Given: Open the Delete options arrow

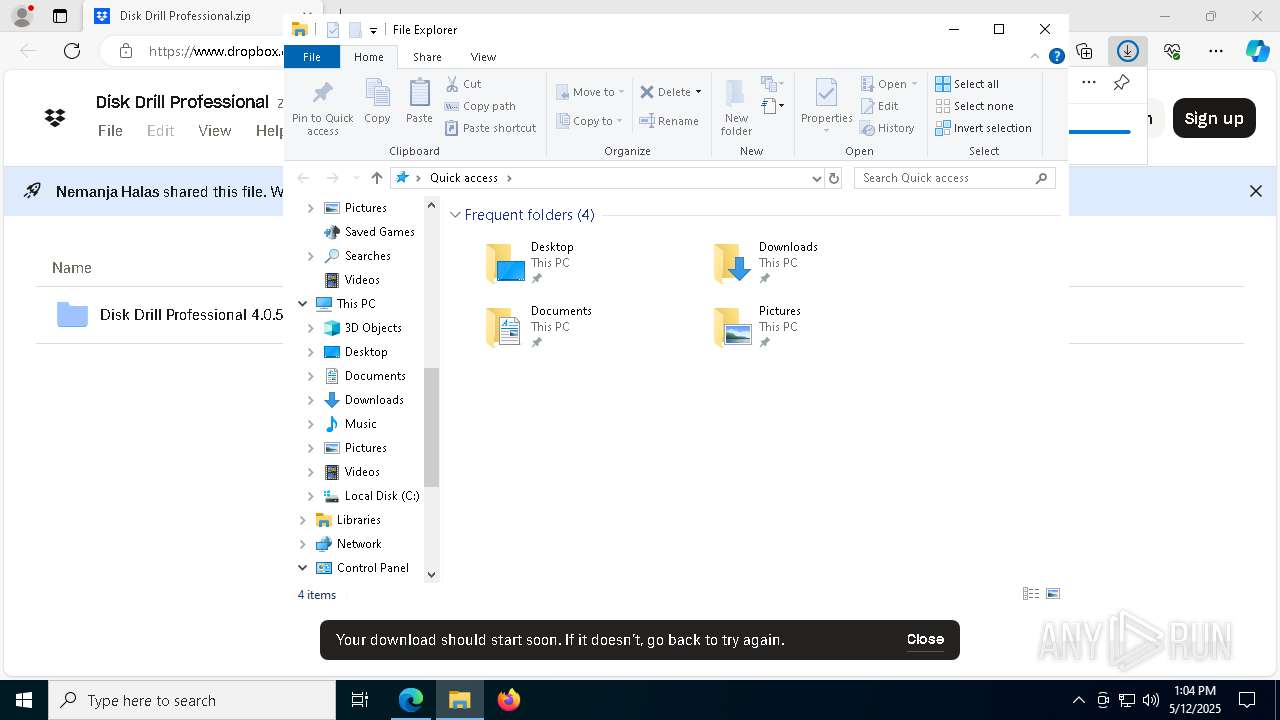Looking at the screenshot, I should 698,92.
